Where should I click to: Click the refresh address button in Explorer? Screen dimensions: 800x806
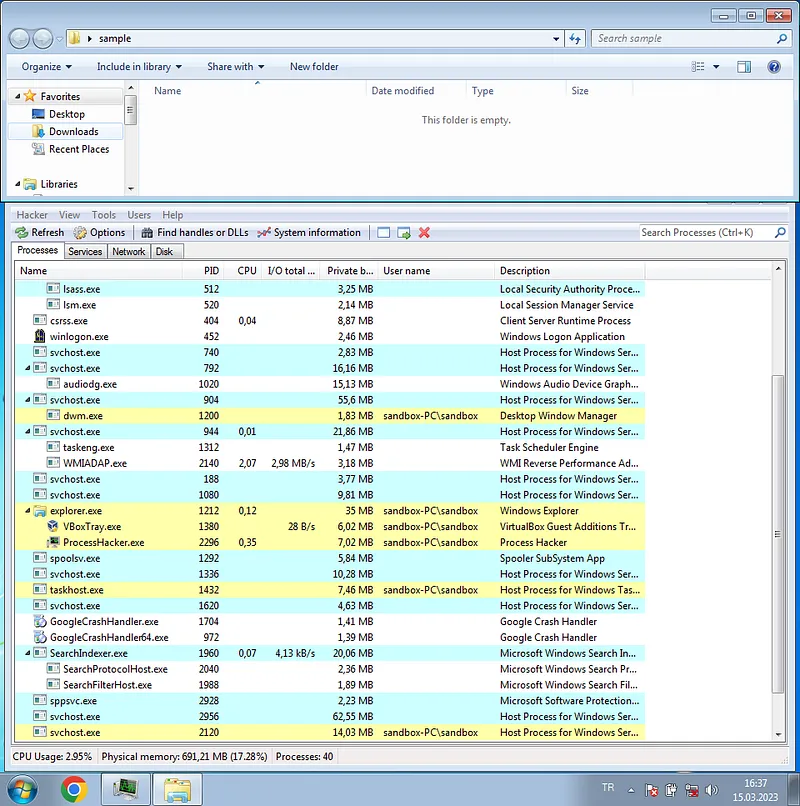tap(575, 39)
